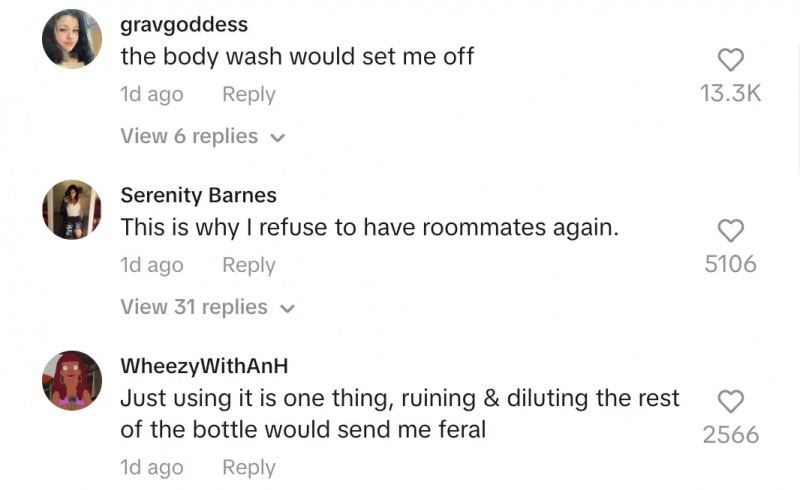
Task: Open the WheezyWithAnH username link
Action: click(x=204, y=366)
